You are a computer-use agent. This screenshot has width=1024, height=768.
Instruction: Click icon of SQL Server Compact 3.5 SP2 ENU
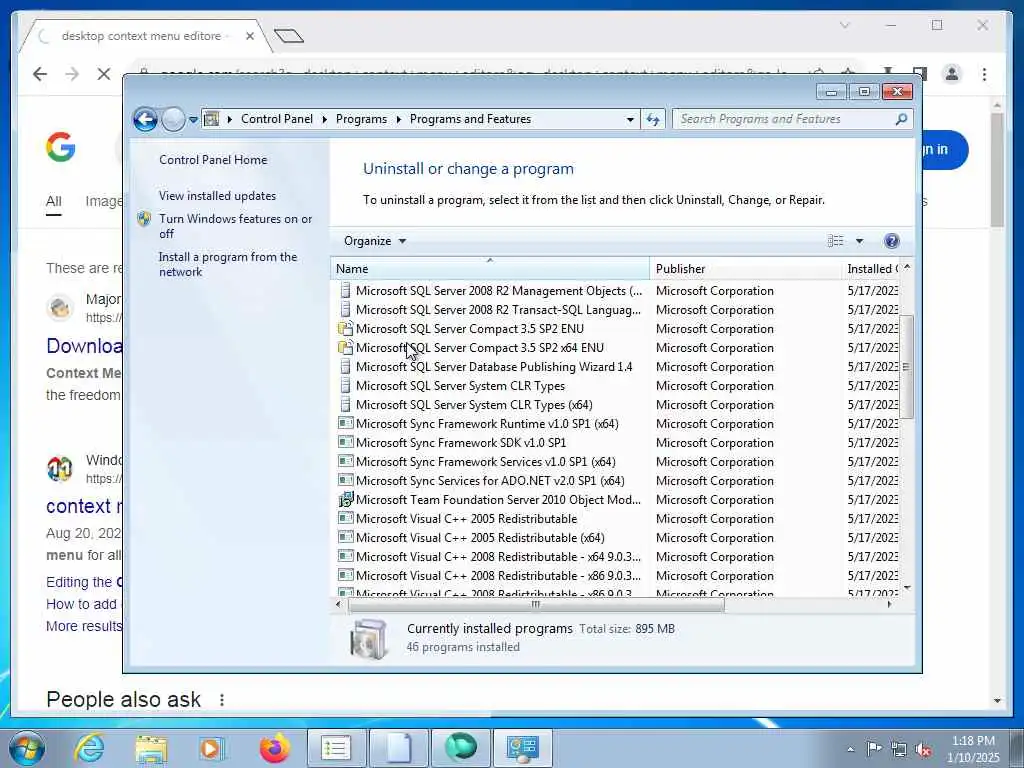click(345, 328)
